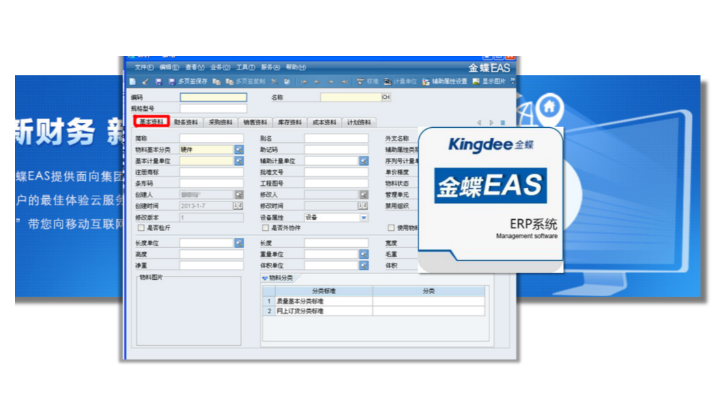This screenshot has height=408, width=715.
Task: Click the 助记码 input field
Action: point(337,150)
